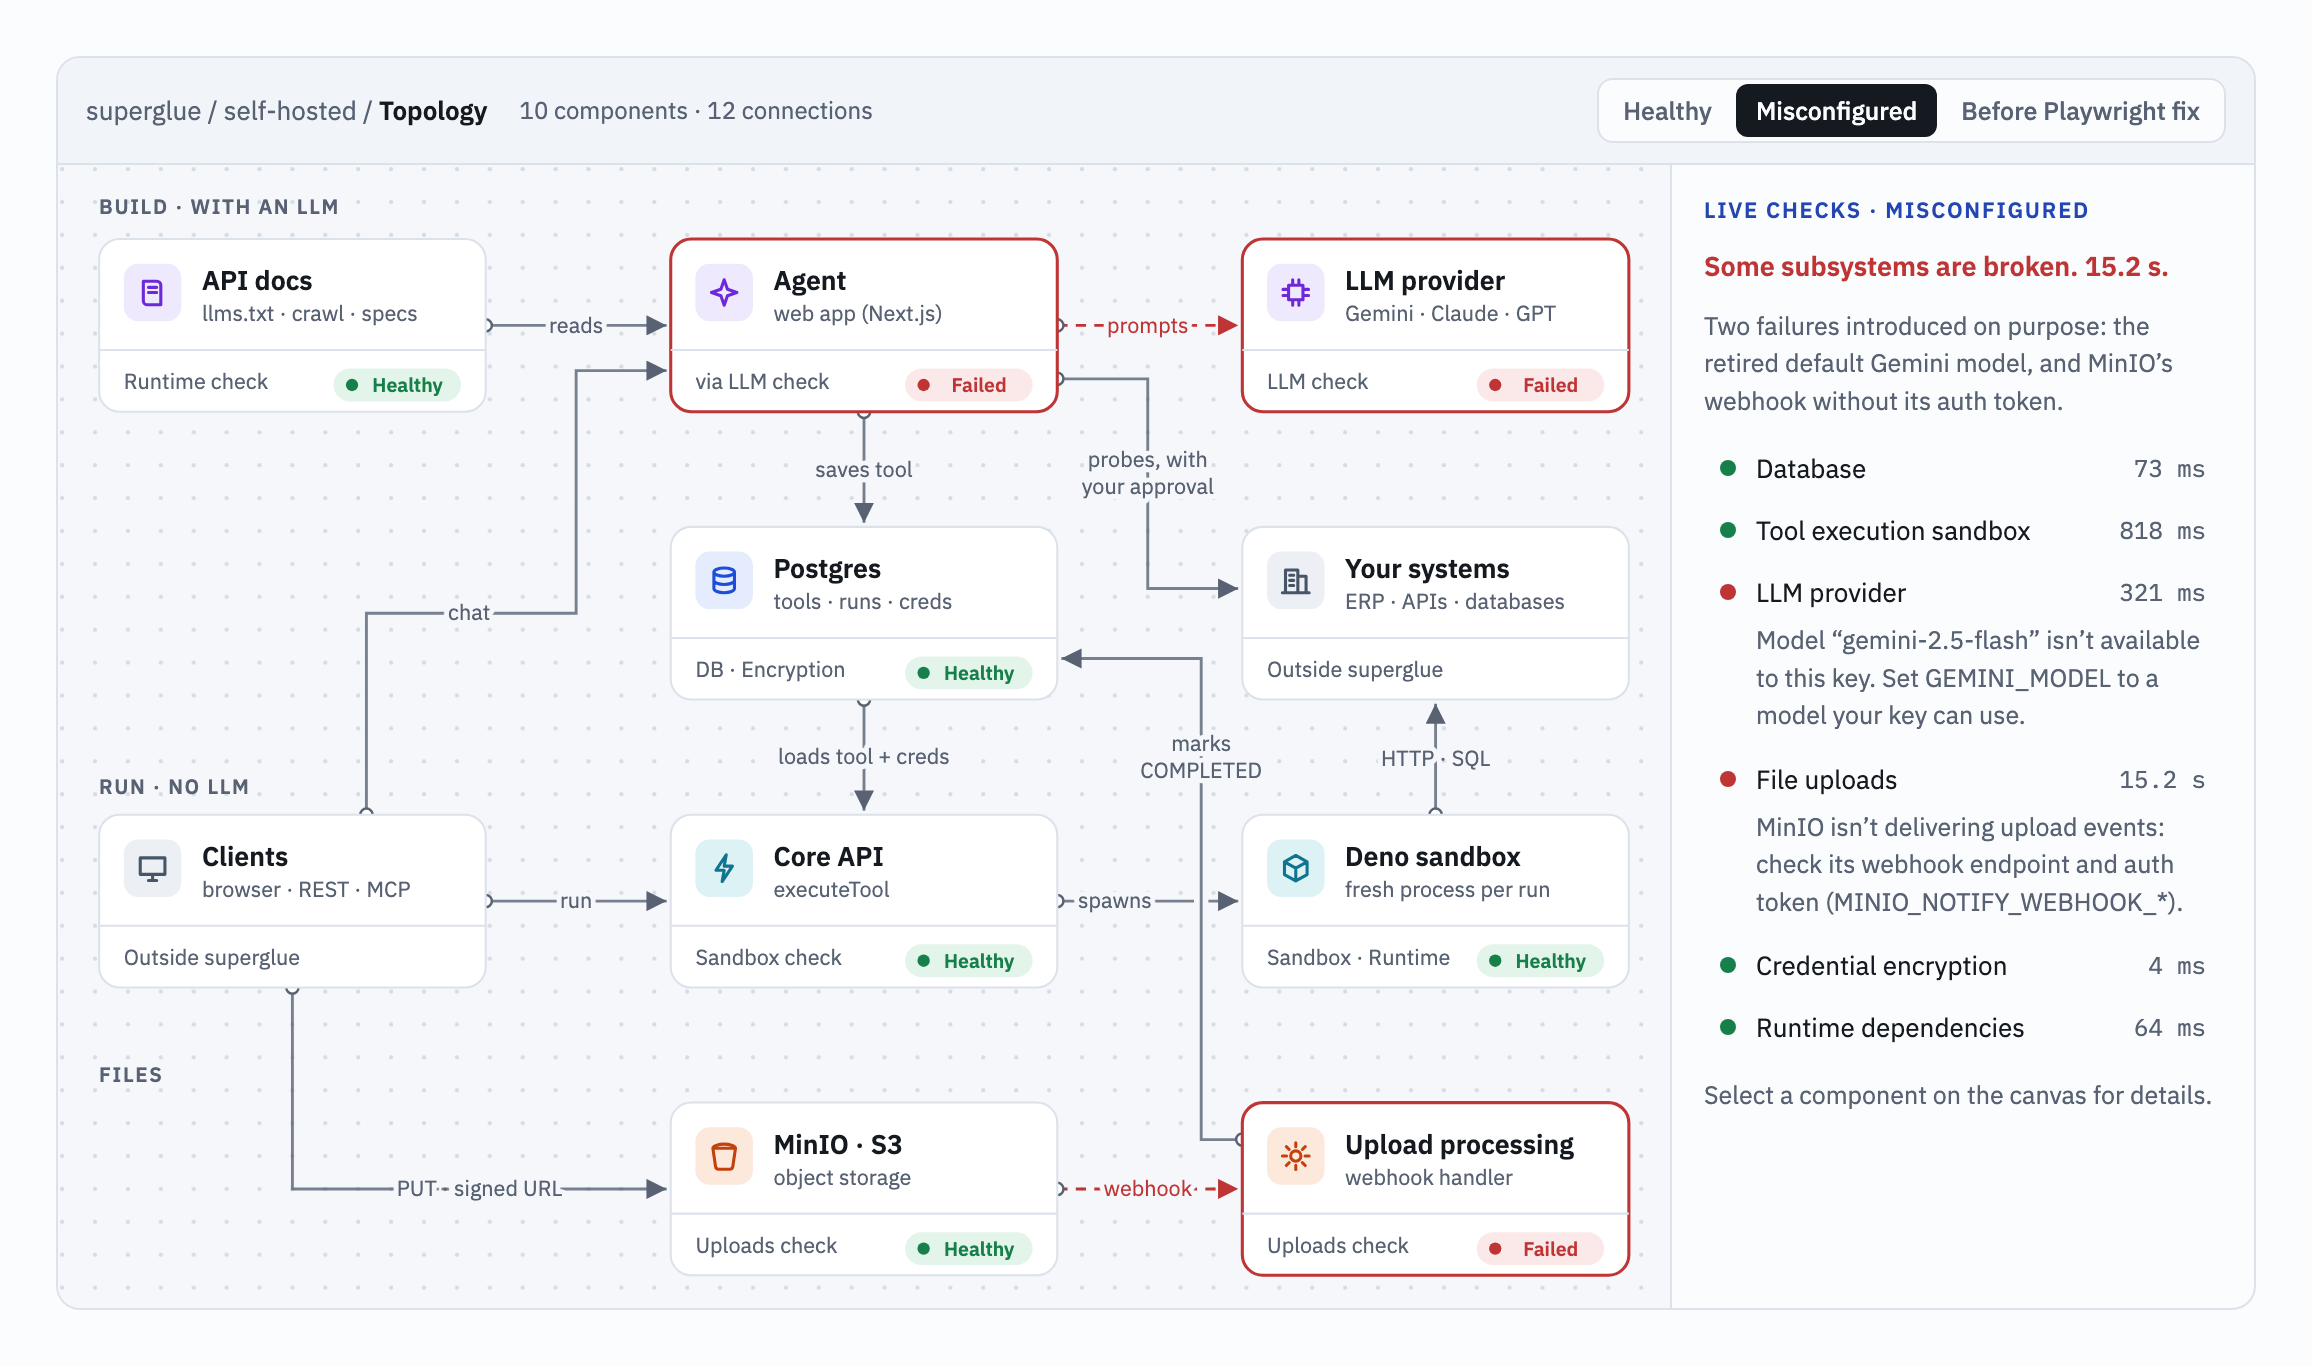The image size is (2312, 1366).
Task: Click the Failed badge on Upload processing card
Action: click(1540, 1249)
